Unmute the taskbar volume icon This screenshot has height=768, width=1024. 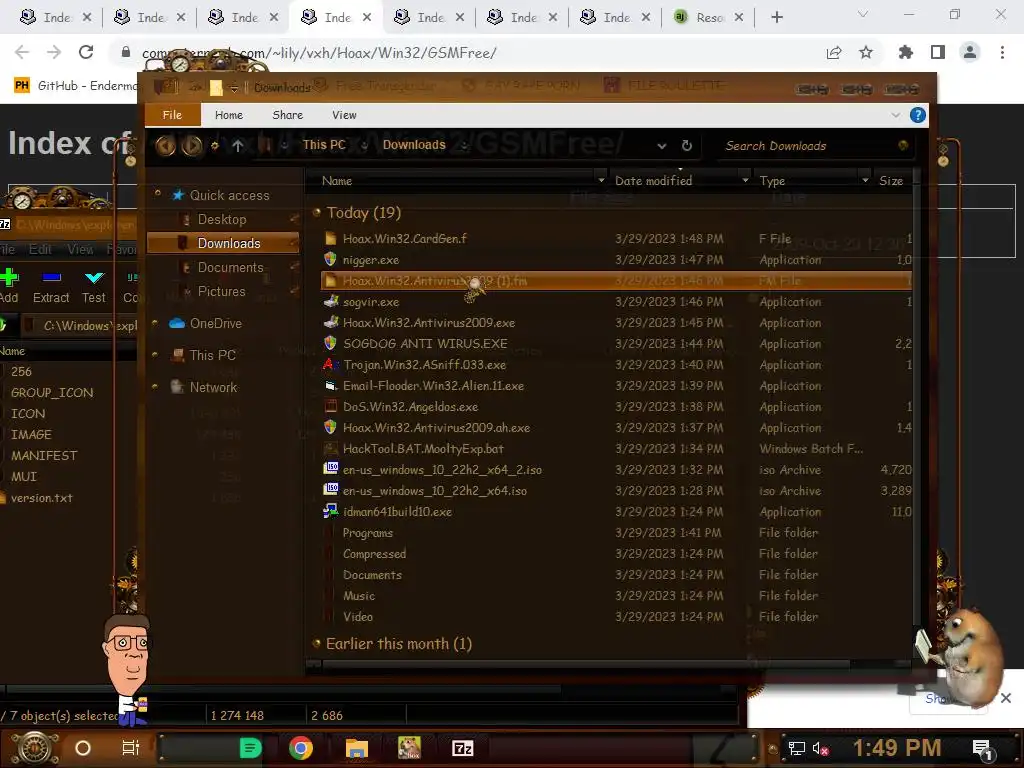coord(822,748)
